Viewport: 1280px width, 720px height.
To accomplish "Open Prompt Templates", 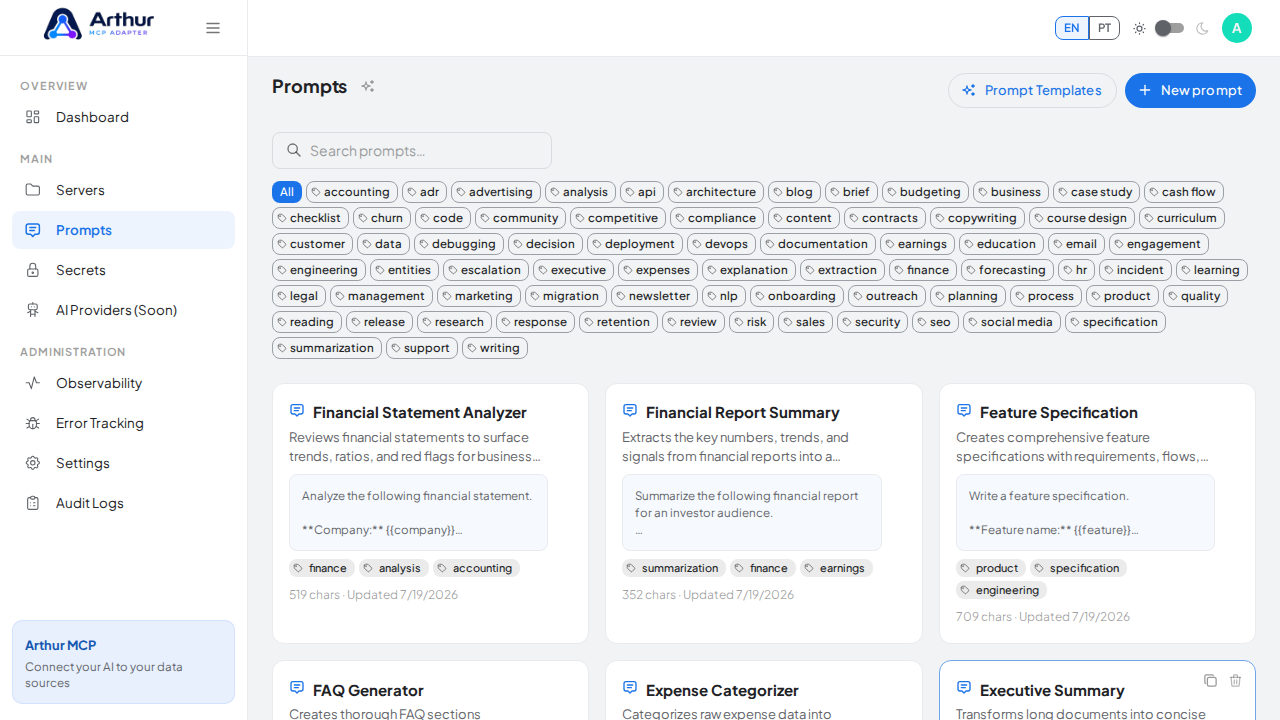I will [1032, 90].
